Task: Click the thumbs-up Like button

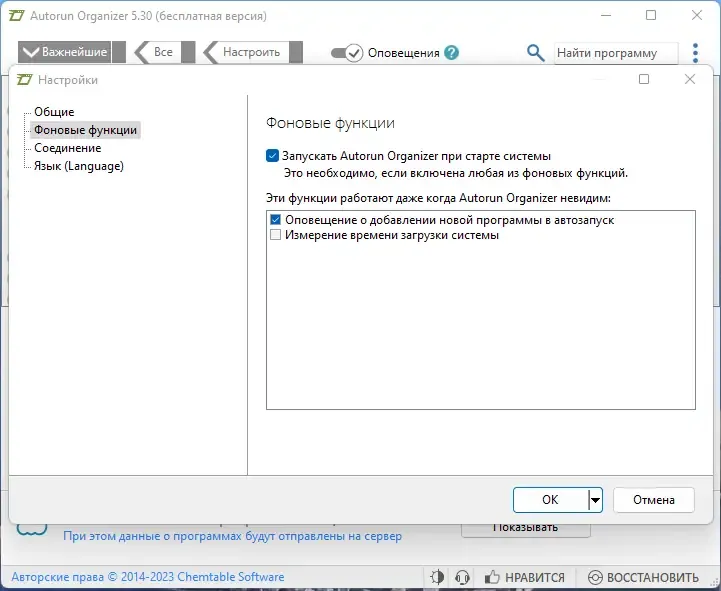Action: (x=525, y=577)
